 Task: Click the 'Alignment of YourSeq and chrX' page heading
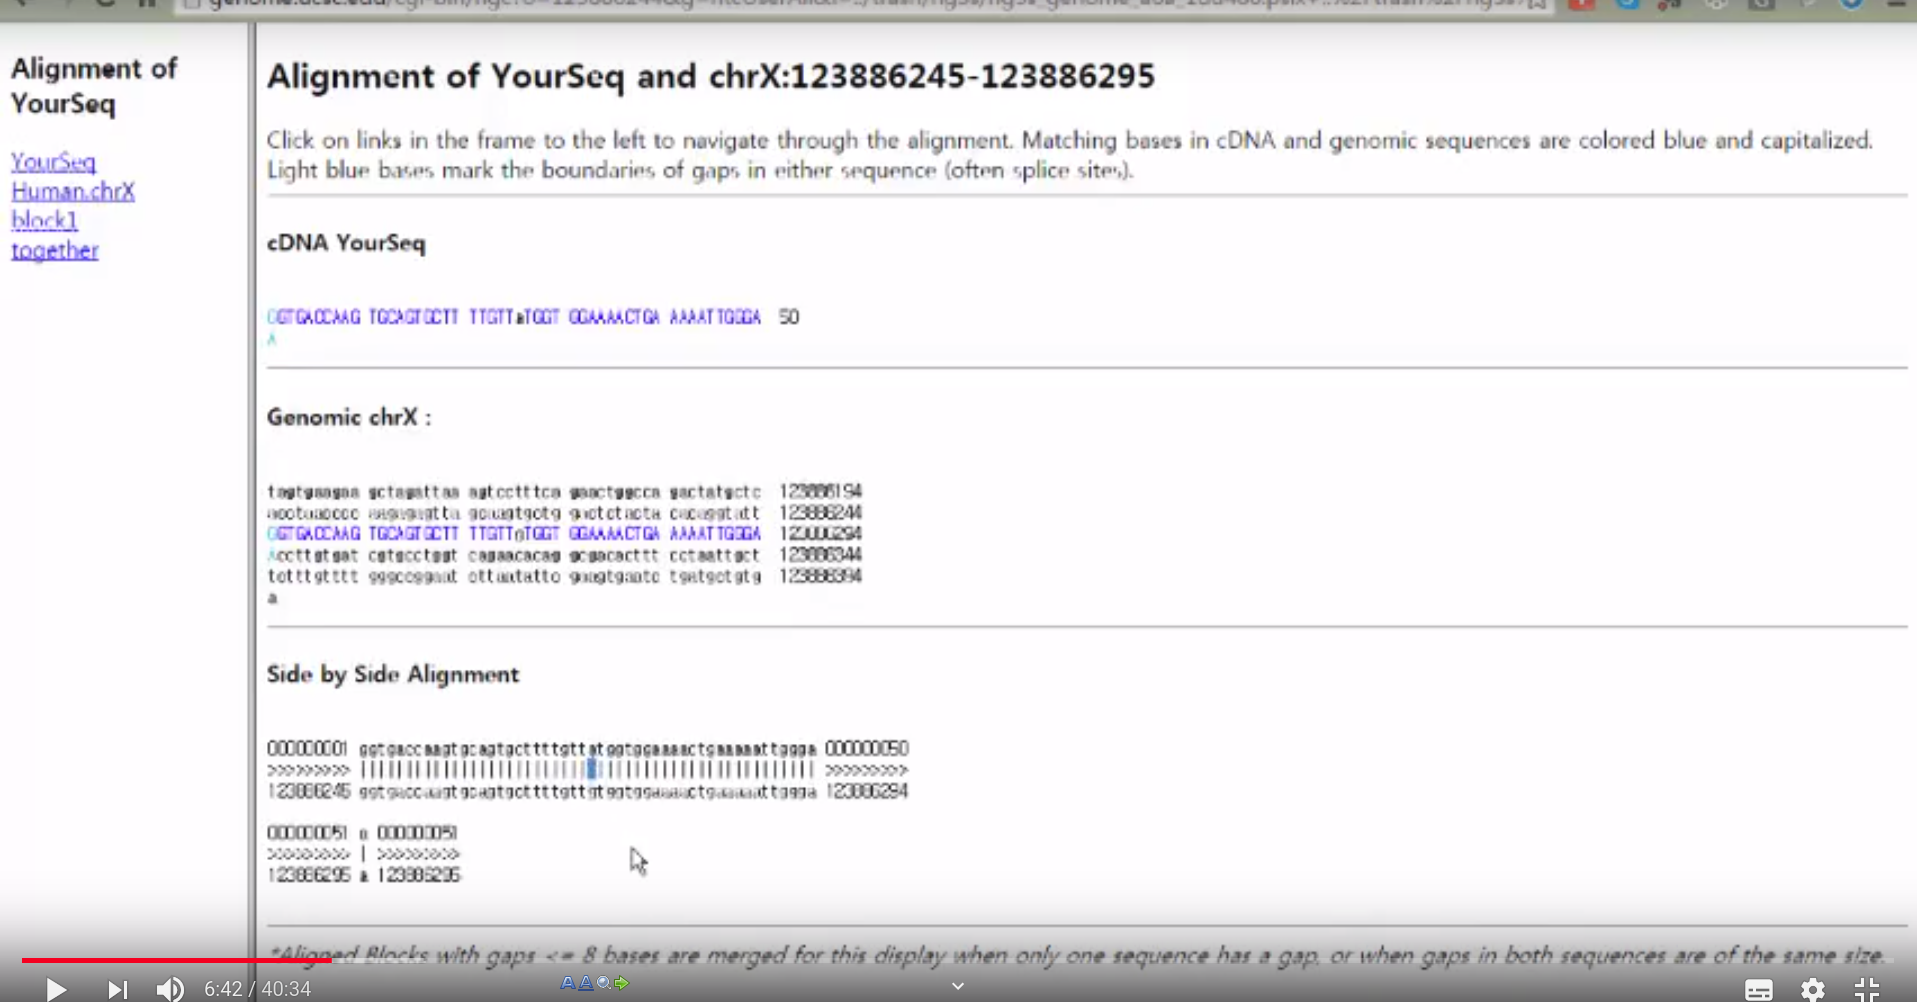tap(710, 76)
